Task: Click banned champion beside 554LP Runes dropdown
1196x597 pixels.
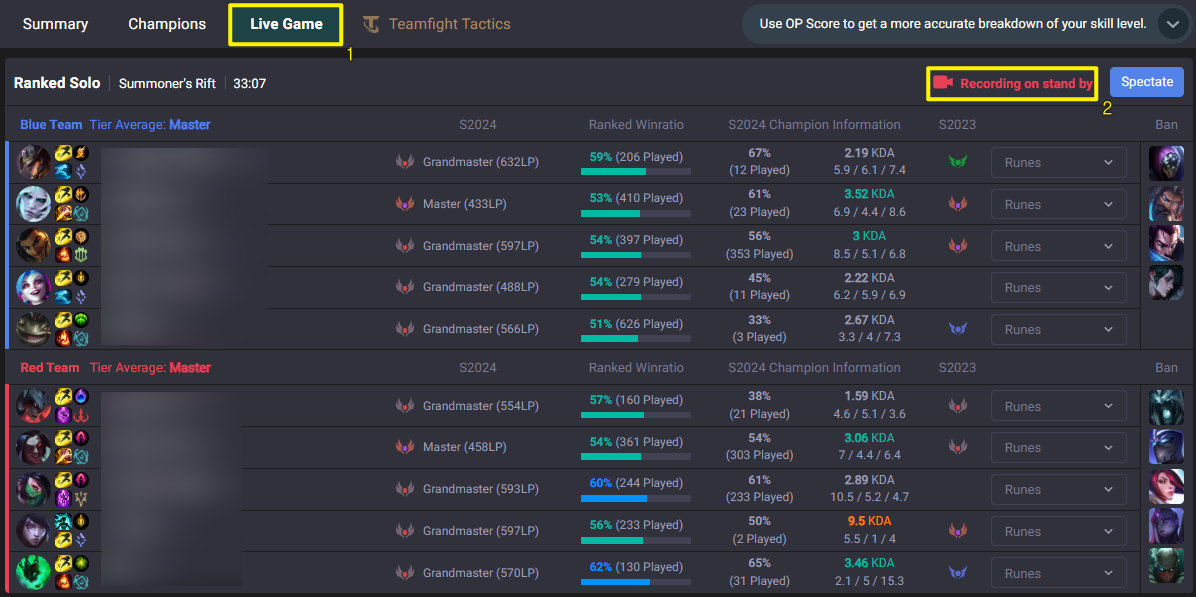Action: click(x=1166, y=406)
